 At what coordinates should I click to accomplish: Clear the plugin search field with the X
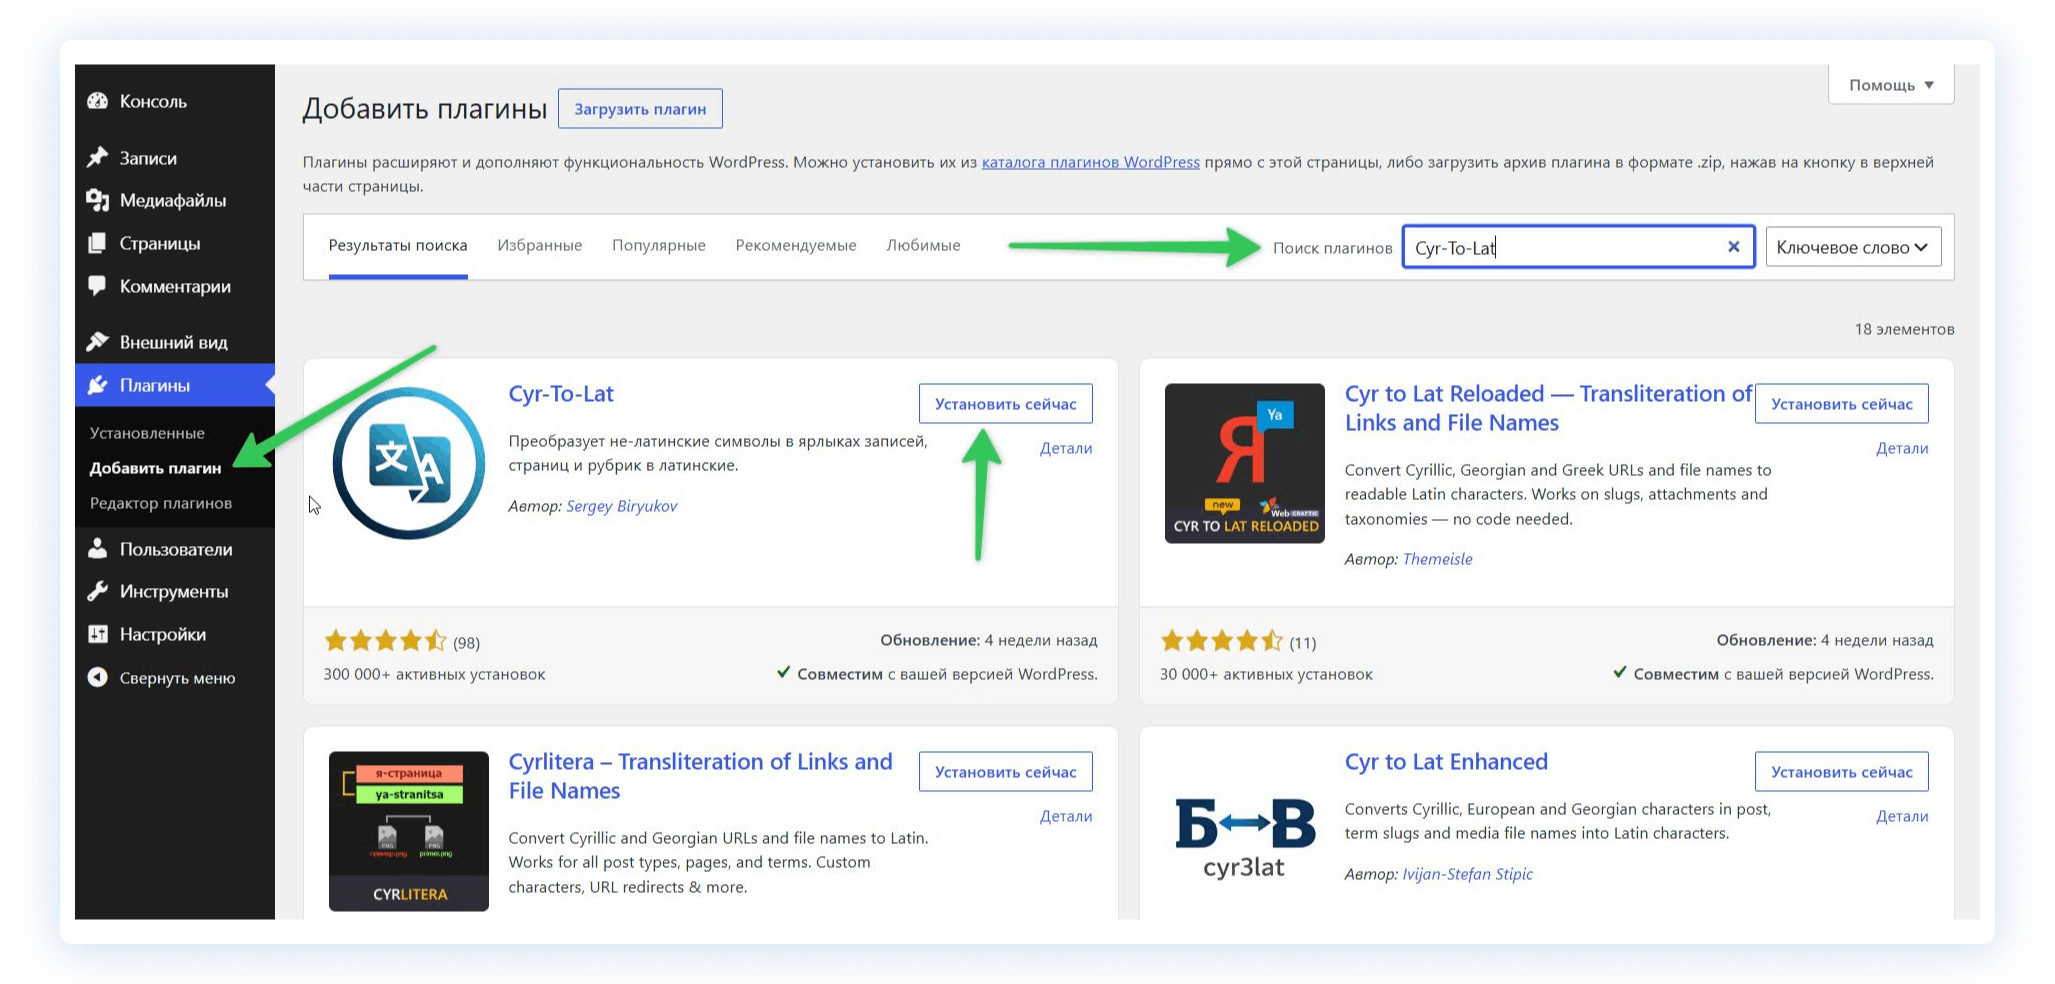tap(1734, 247)
